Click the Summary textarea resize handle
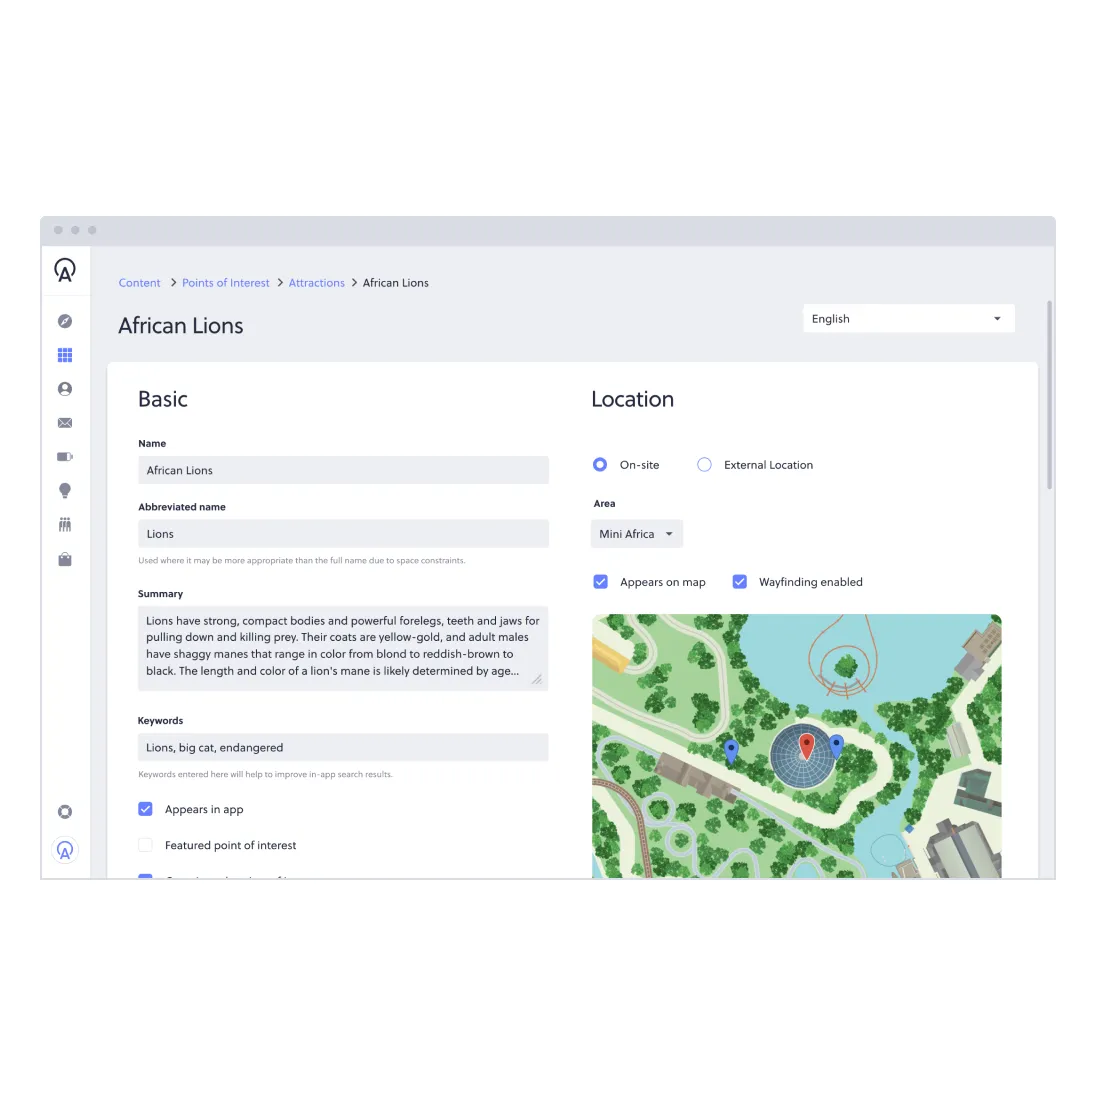1096x1096 pixels. click(x=537, y=679)
